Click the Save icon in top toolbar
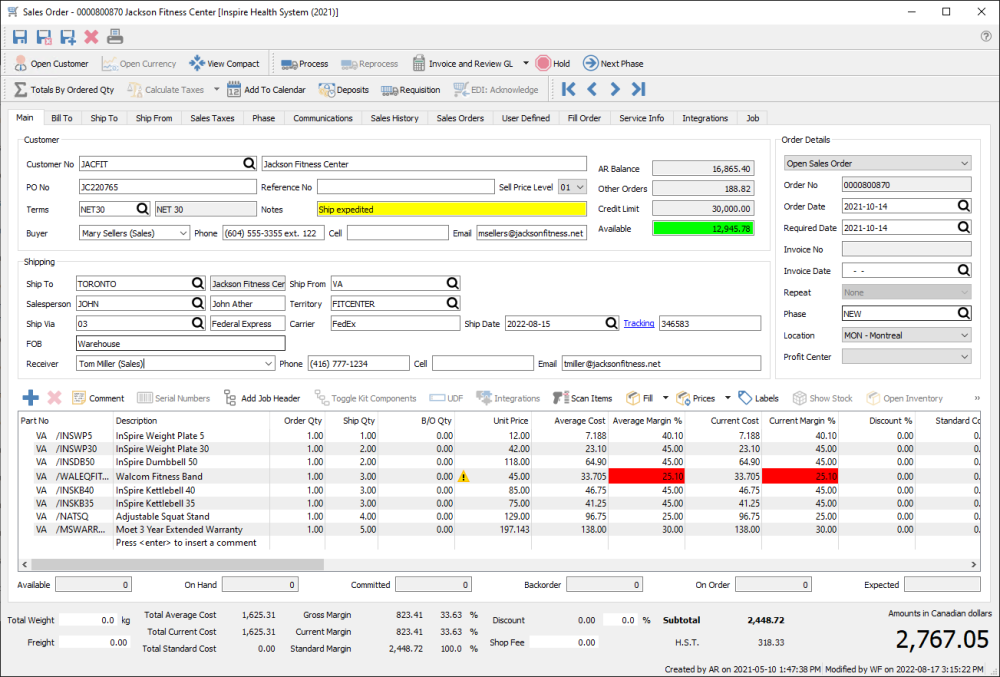The height and width of the screenshot is (677, 1000). [20, 37]
